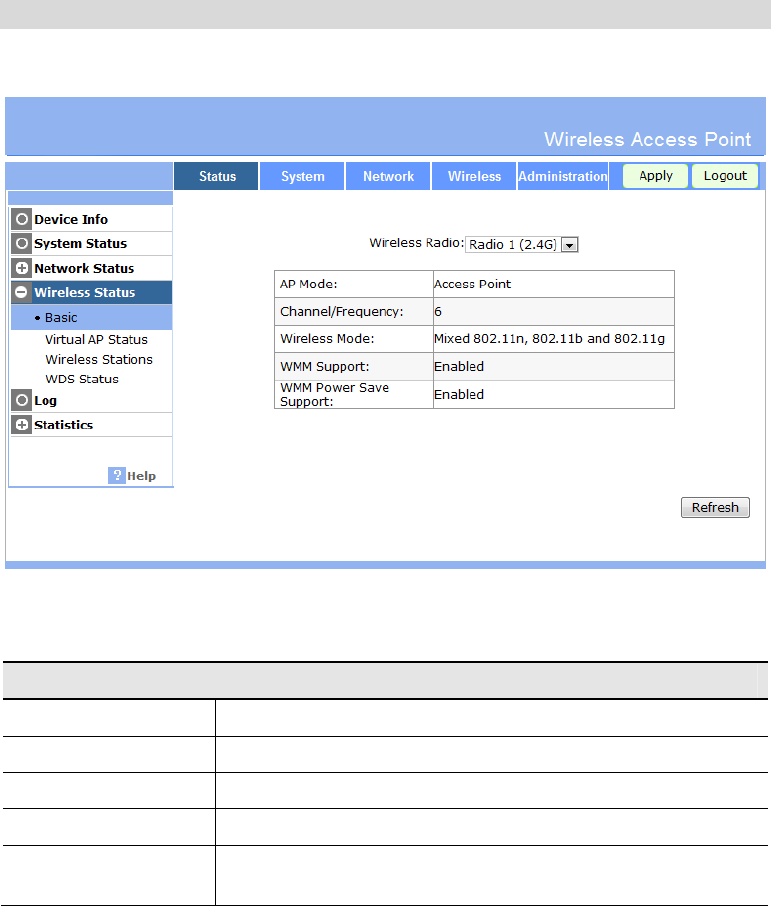
Task: Select the Basic submenu item
Action: click(61, 318)
